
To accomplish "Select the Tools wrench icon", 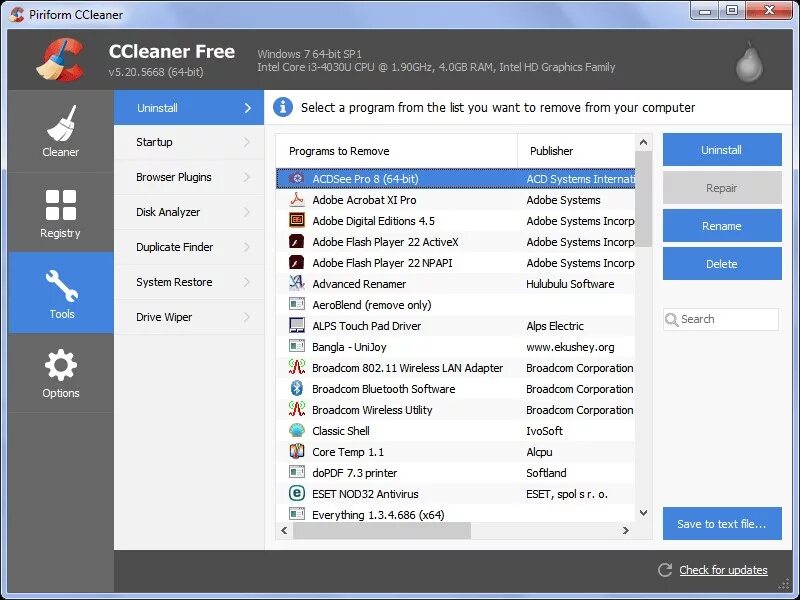I will [x=61, y=286].
